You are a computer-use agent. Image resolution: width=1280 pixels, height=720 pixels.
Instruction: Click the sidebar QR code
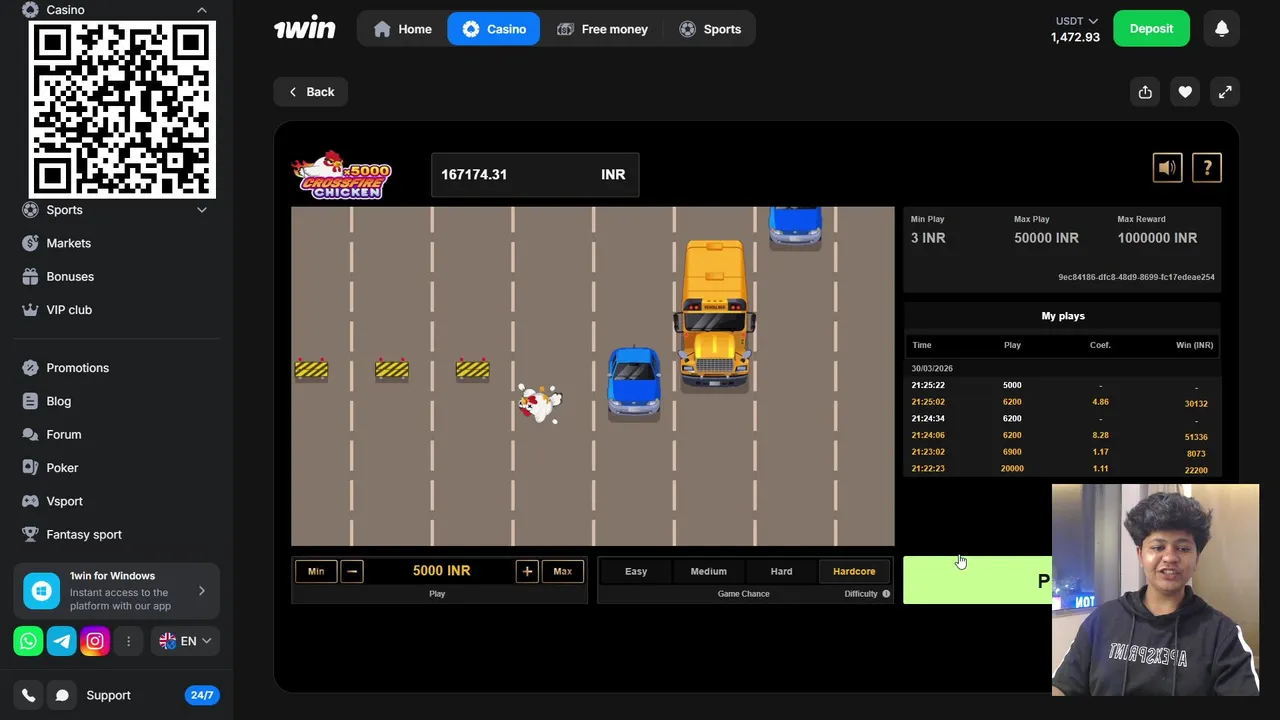tap(122, 109)
